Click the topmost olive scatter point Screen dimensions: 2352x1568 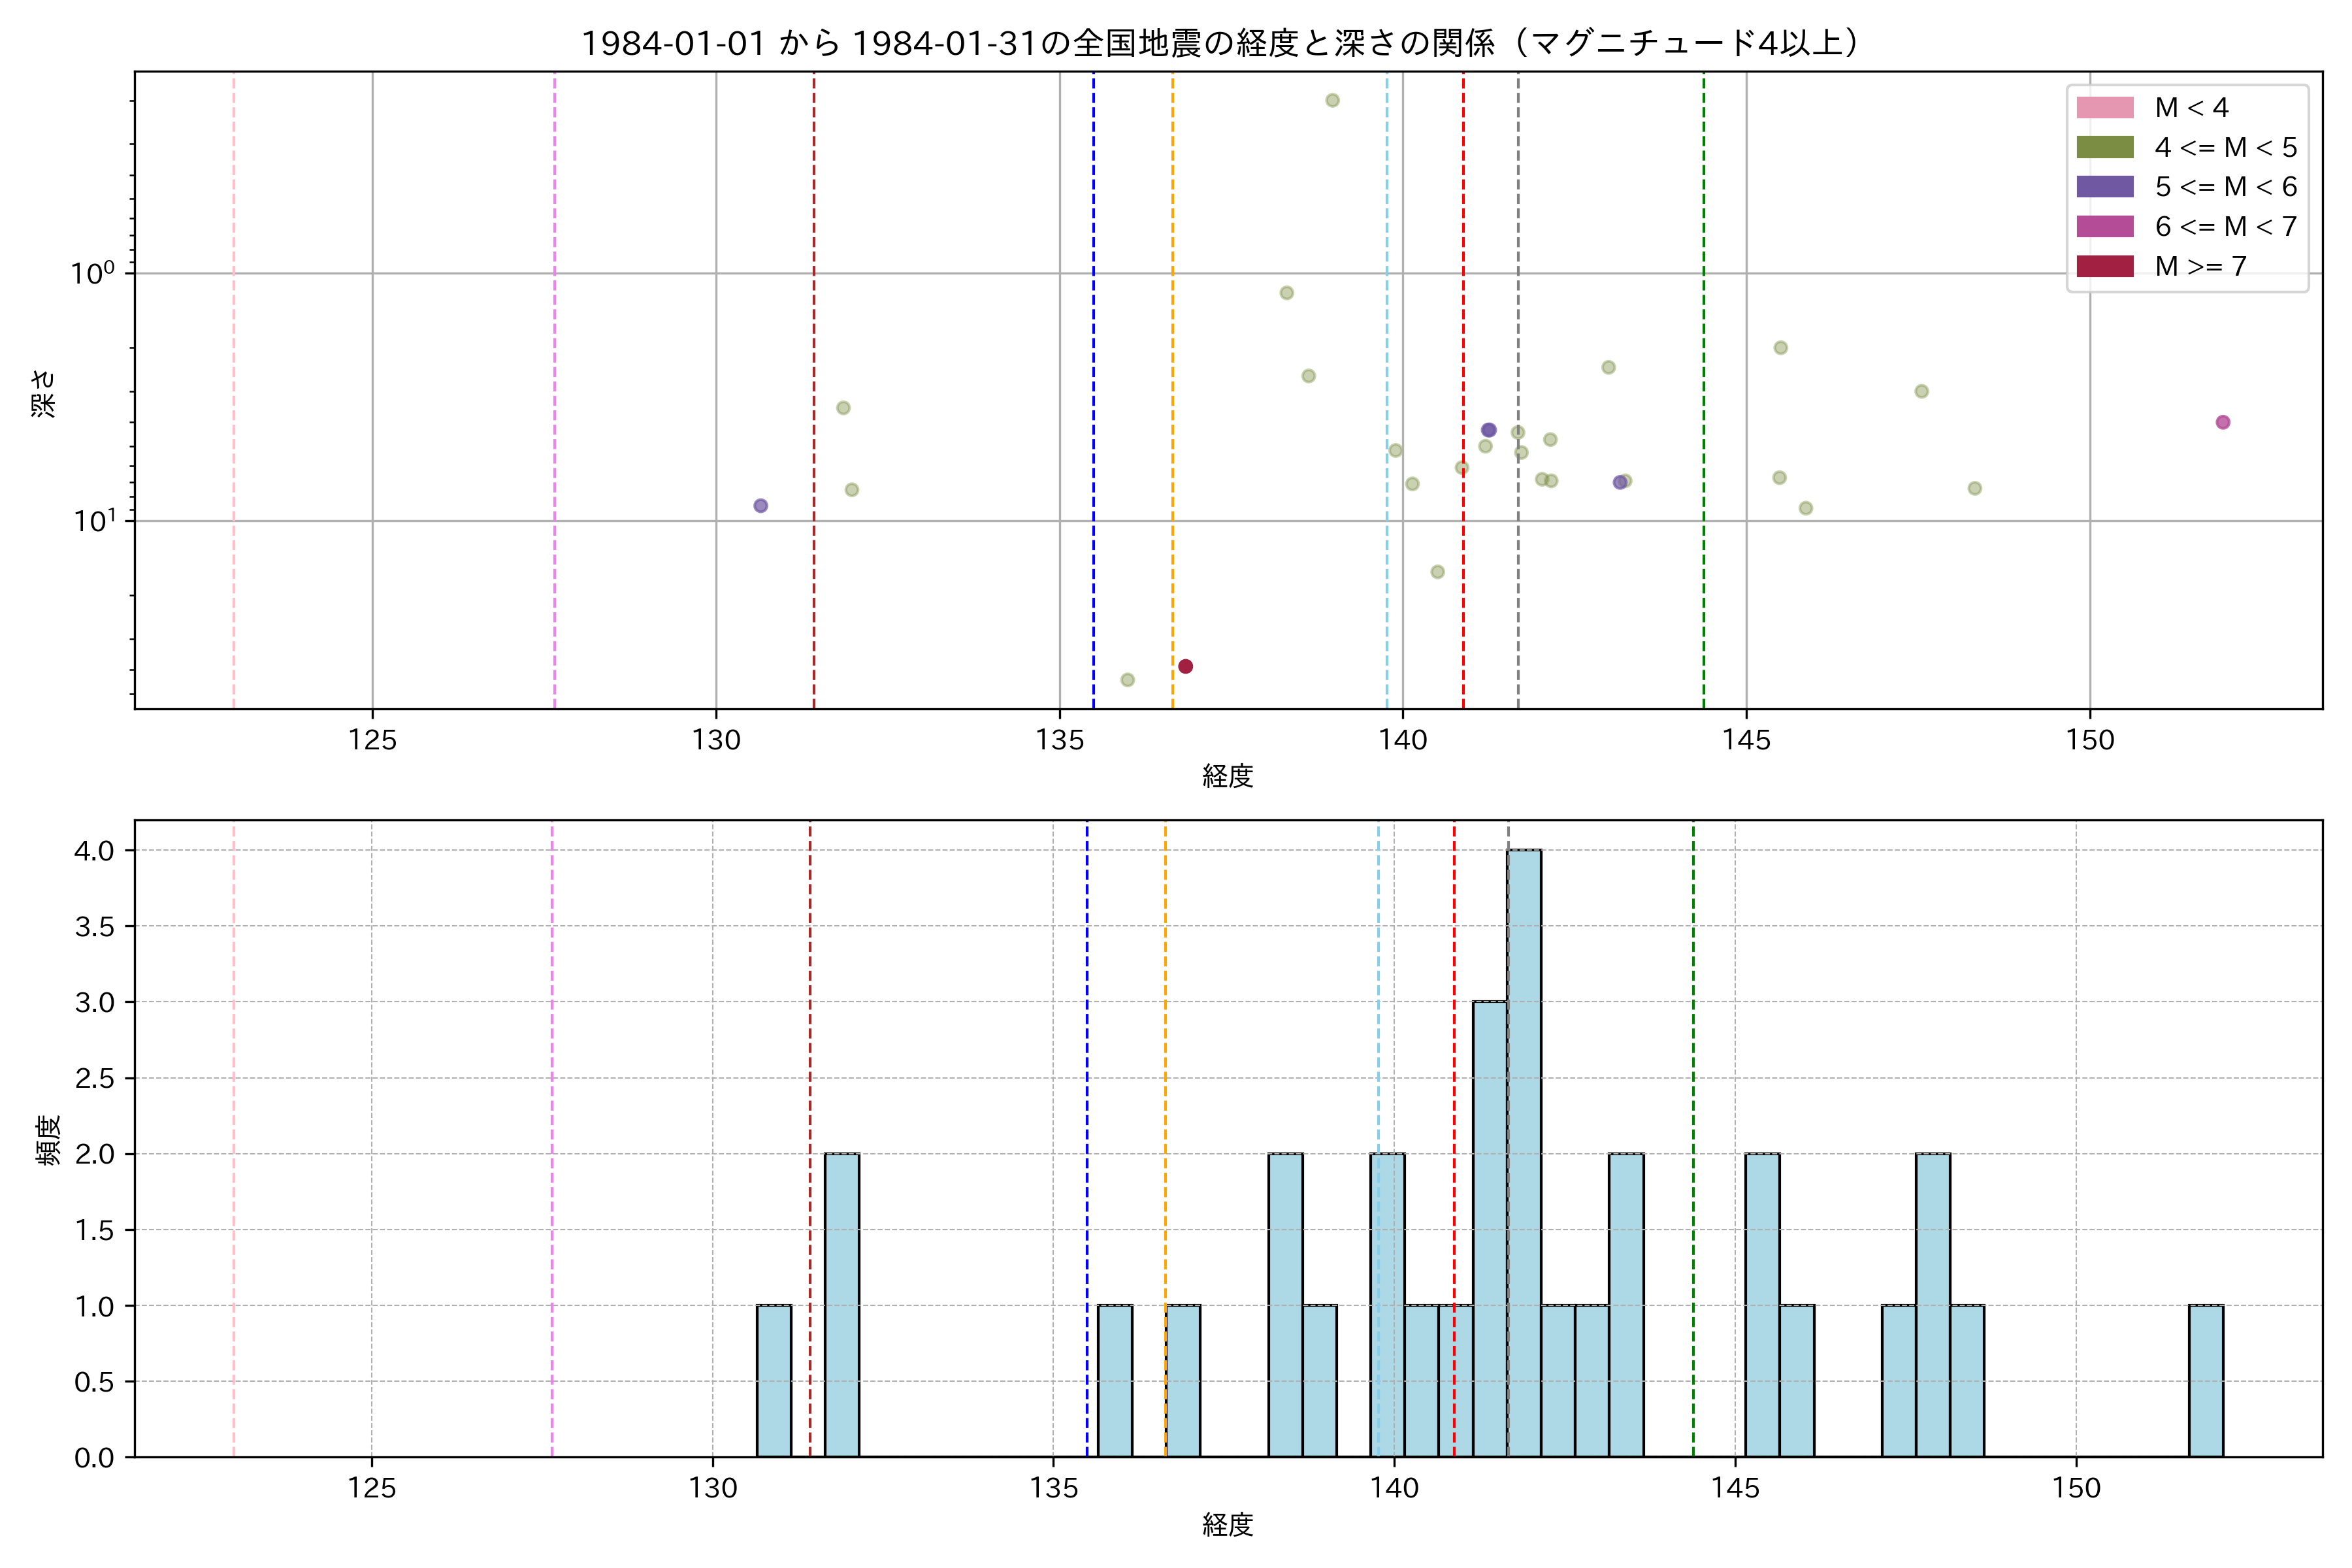click(1332, 100)
